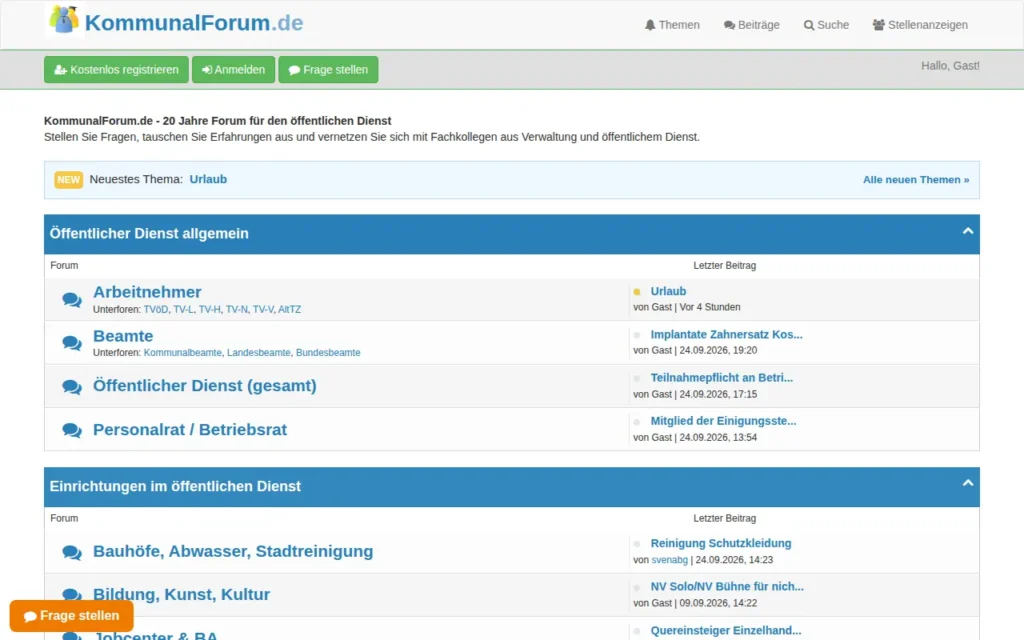1024x640 pixels.
Task: Open Alle neuen Themen link
Action: [x=916, y=180]
